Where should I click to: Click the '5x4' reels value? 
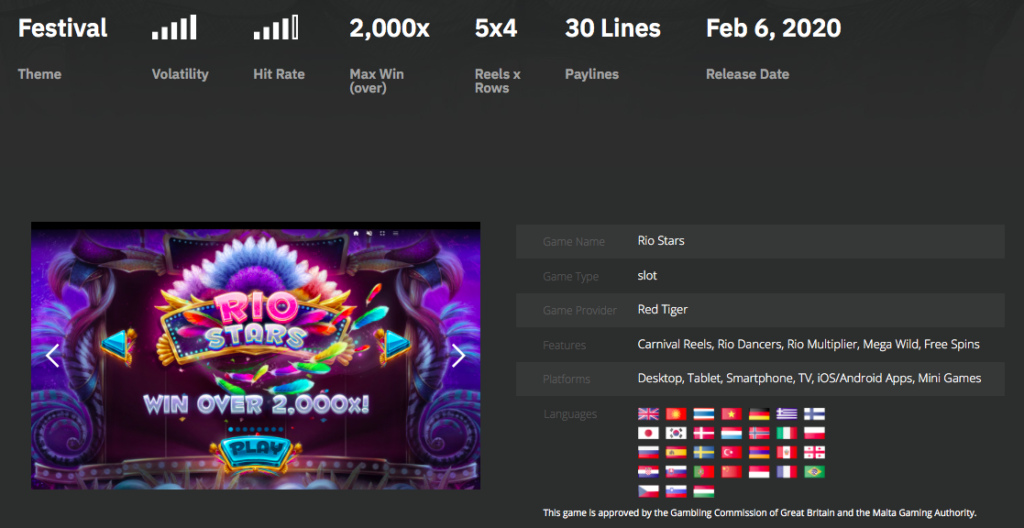coord(496,28)
